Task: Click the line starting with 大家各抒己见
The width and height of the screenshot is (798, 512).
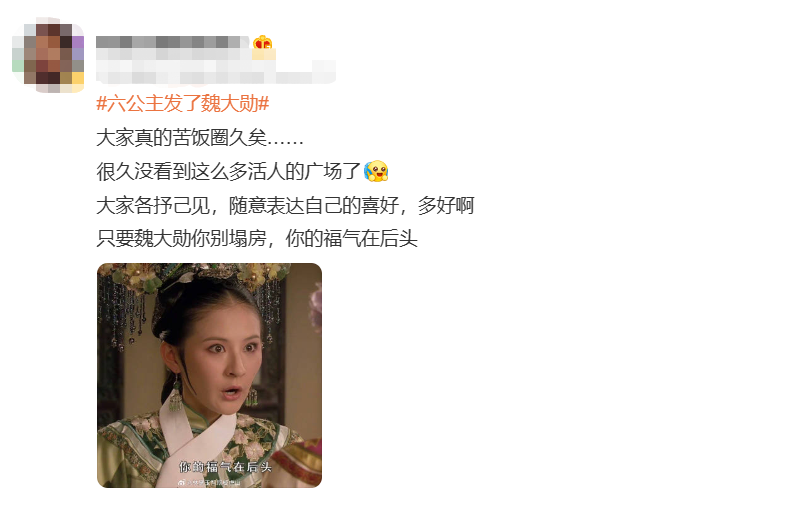Action: [285, 205]
